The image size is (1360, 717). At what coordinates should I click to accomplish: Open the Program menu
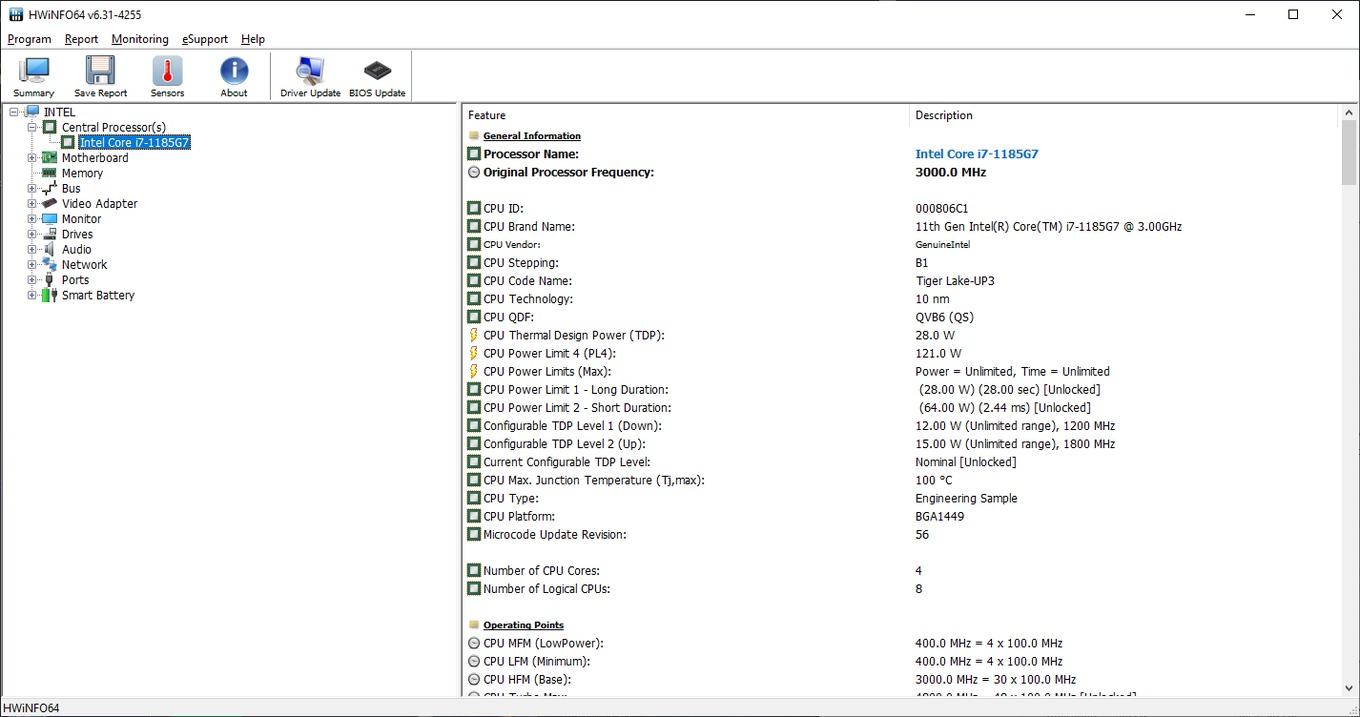point(29,39)
